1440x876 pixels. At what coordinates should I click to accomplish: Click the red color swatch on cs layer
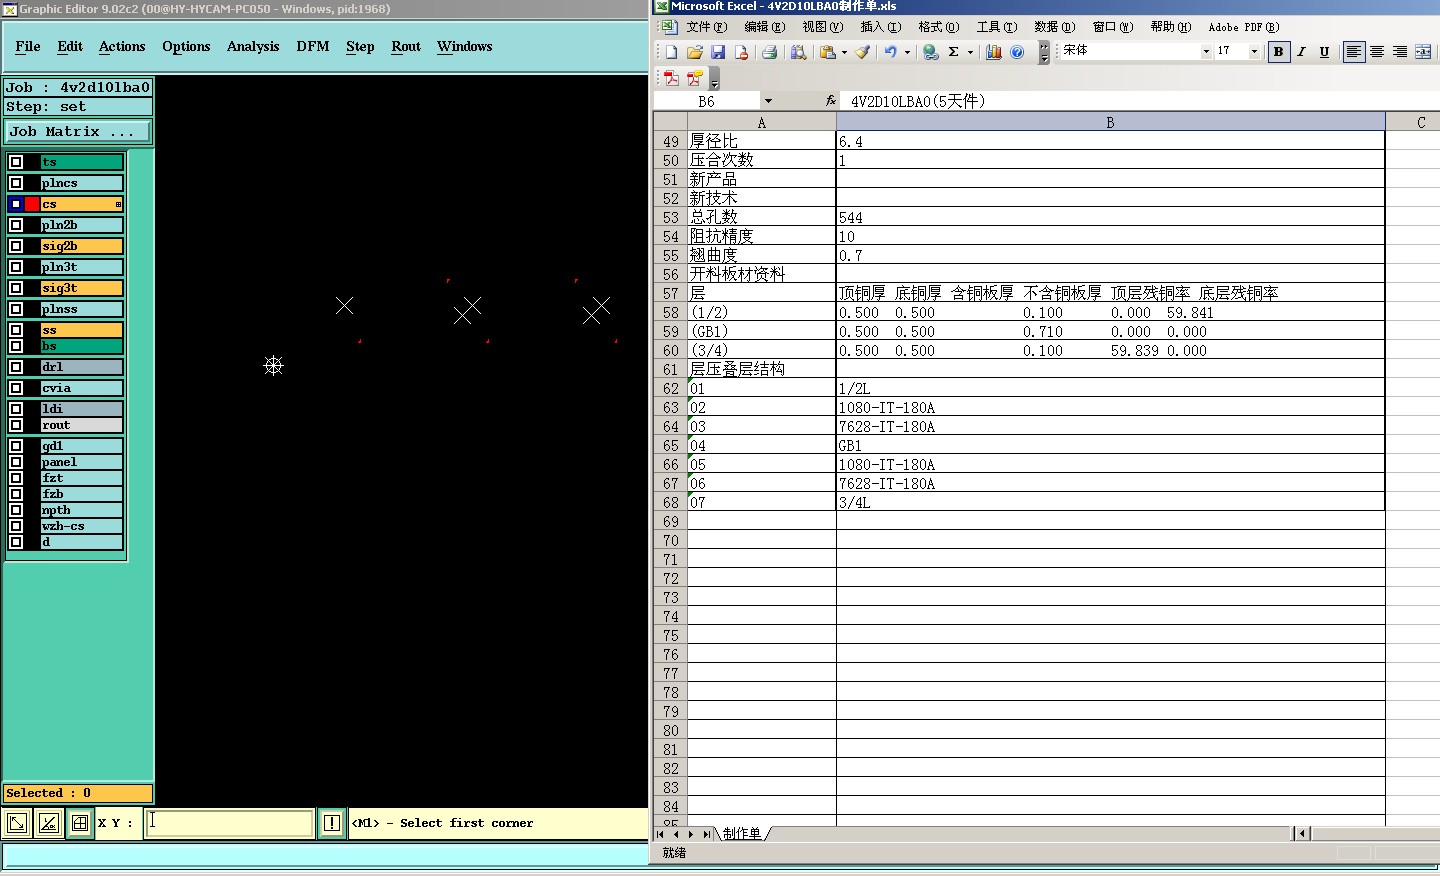click(x=32, y=204)
